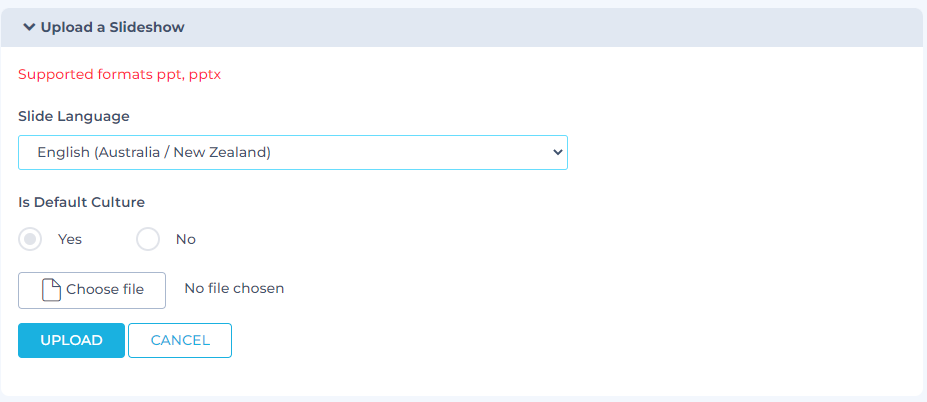The image size is (927, 402).
Task: Click the document icon on Choose file
Action: click(x=51, y=290)
